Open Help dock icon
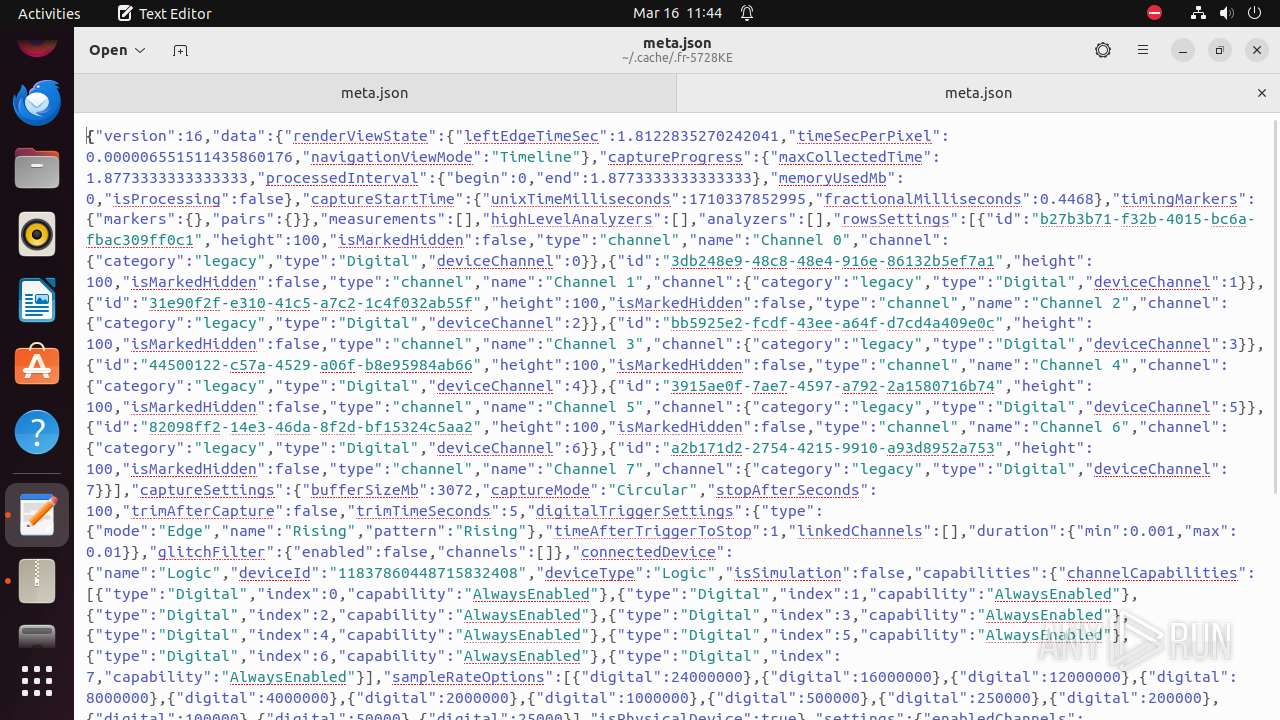 (x=37, y=432)
